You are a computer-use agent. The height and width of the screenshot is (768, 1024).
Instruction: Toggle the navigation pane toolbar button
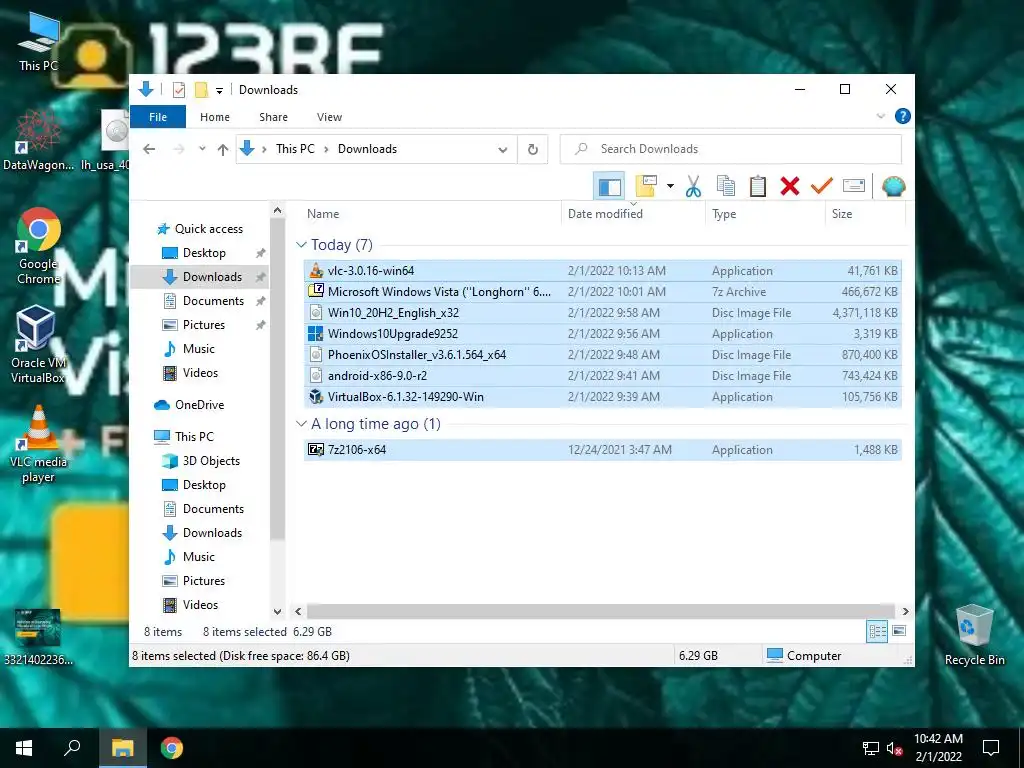pyautogui.click(x=609, y=187)
